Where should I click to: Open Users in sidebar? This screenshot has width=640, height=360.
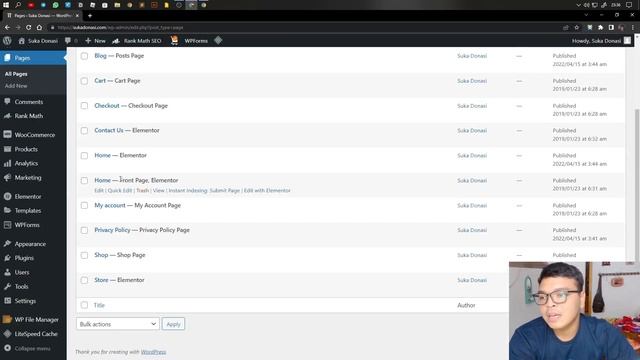22,272
